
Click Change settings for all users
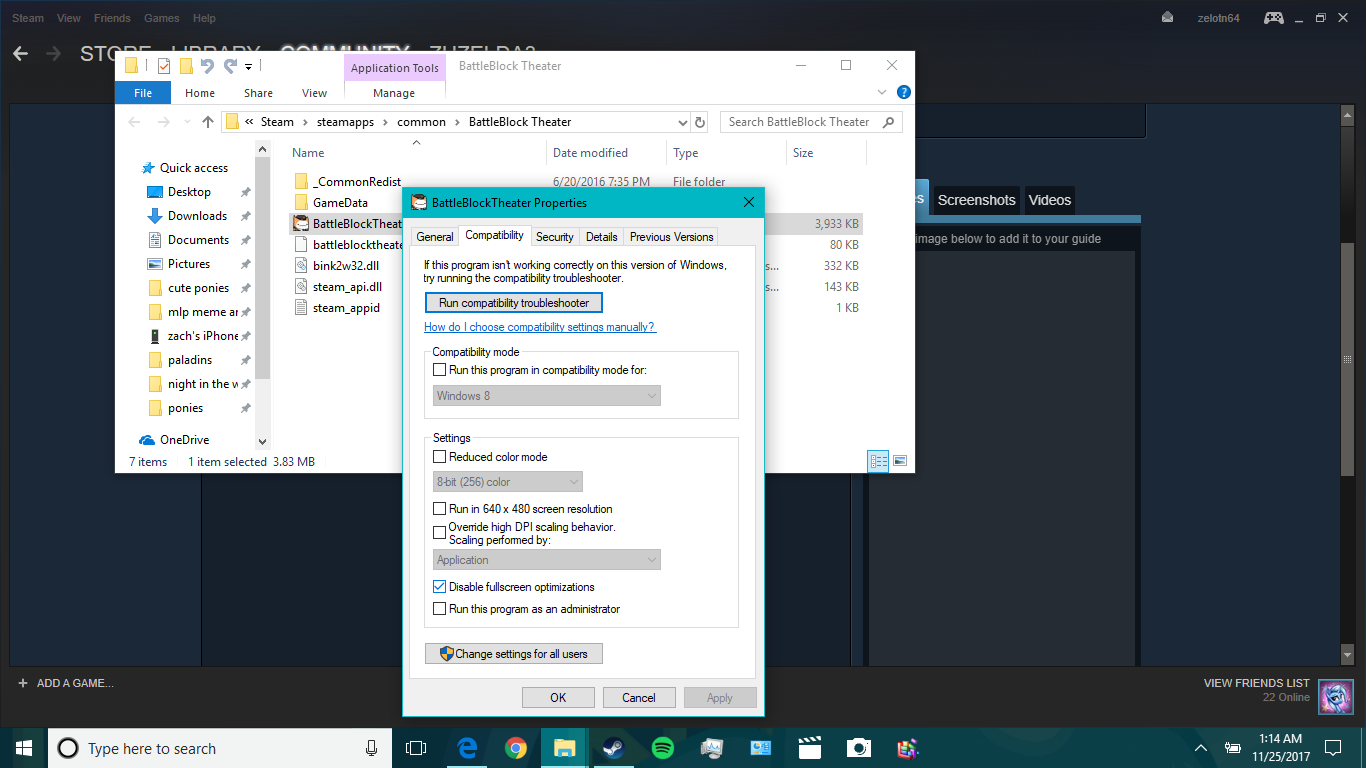click(514, 654)
